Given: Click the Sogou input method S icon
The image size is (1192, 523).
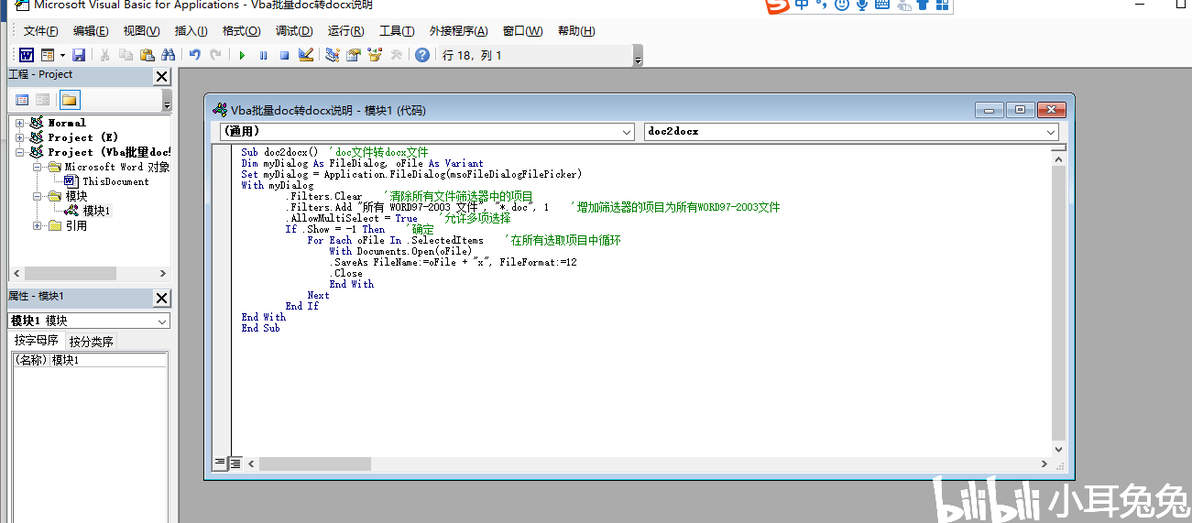Looking at the screenshot, I should click(x=777, y=6).
